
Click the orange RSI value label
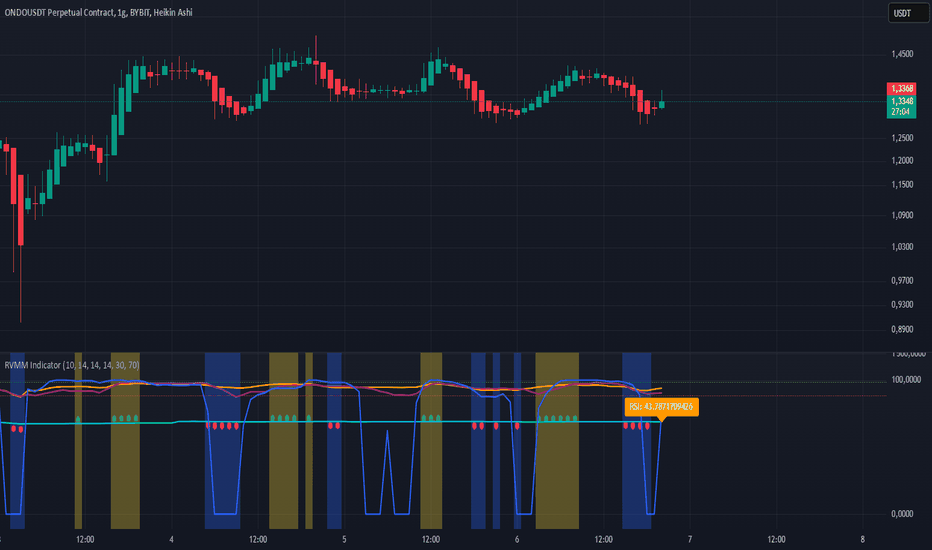pyautogui.click(x=662, y=407)
